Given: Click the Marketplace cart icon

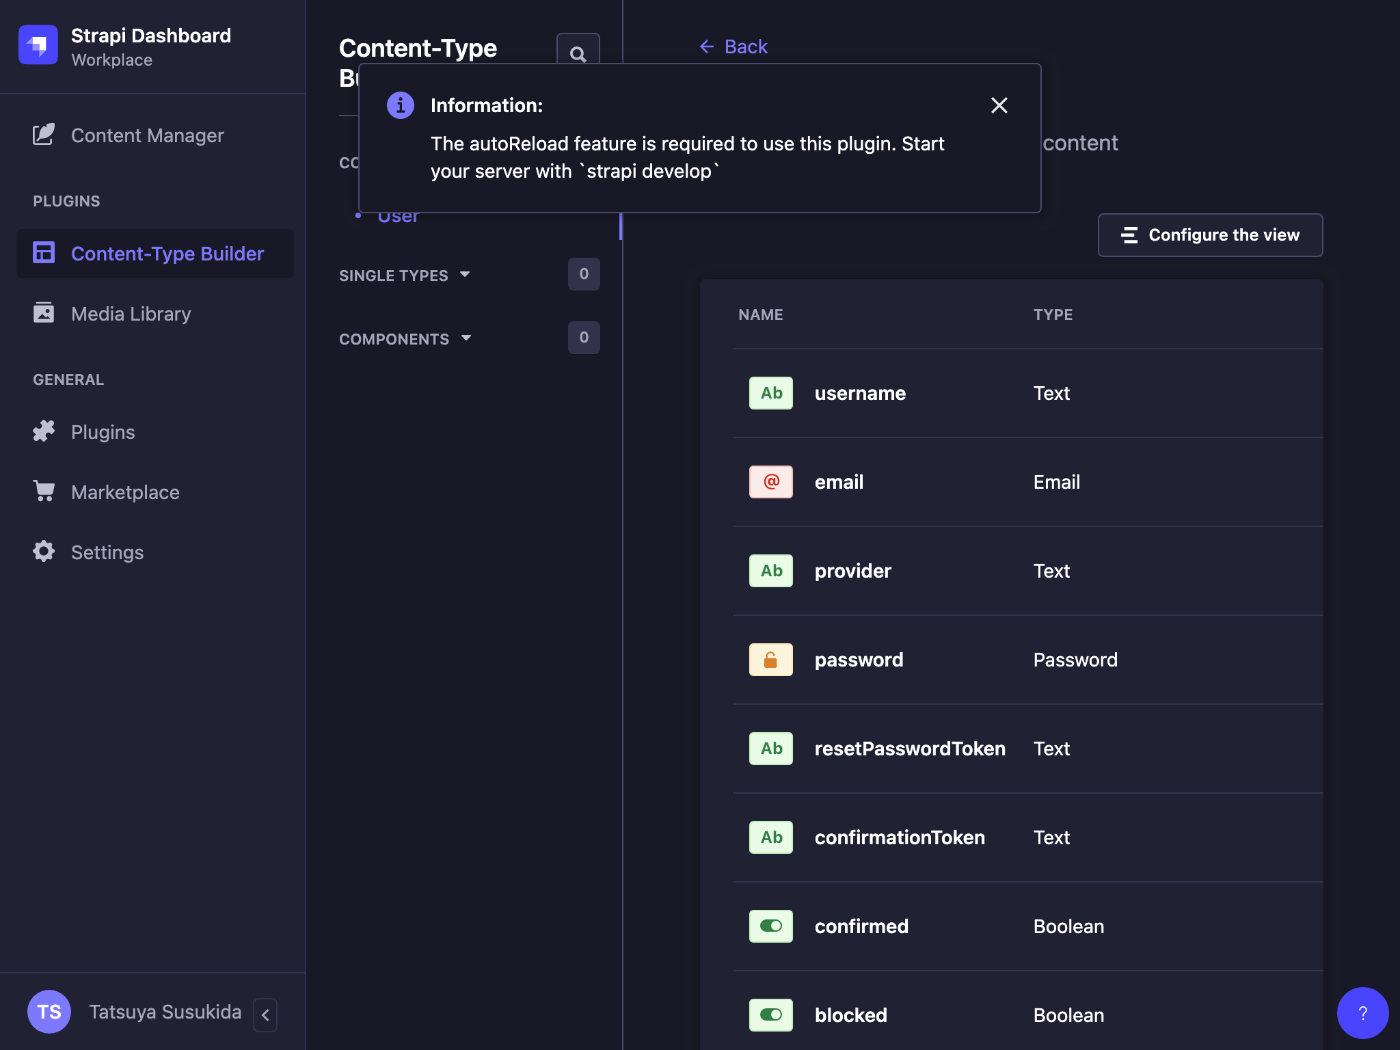Looking at the screenshot, I should 44,491.
